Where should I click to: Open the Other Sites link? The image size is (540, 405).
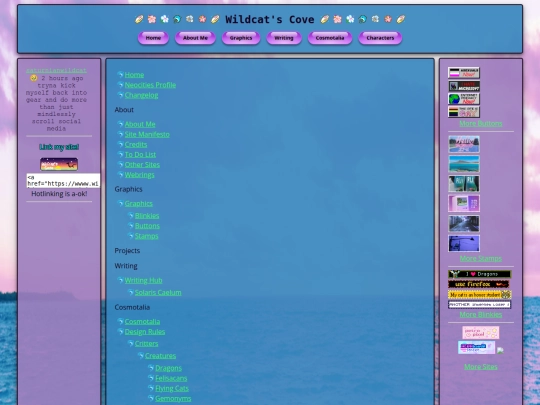coord(142,165)
